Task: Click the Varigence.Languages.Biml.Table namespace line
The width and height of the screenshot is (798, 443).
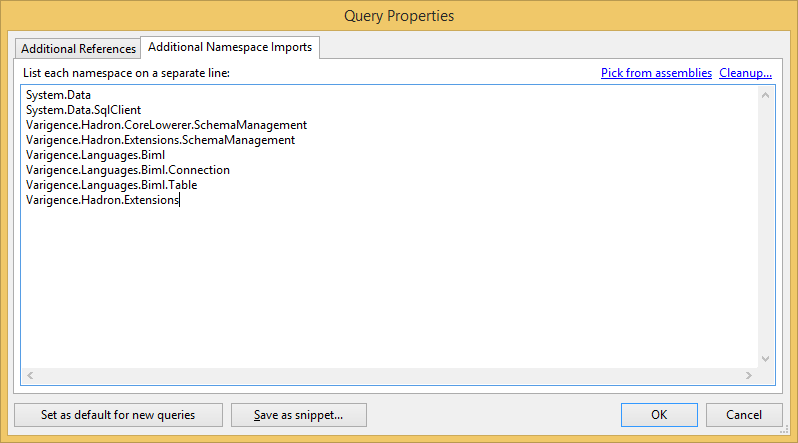Action: [112, 185]
